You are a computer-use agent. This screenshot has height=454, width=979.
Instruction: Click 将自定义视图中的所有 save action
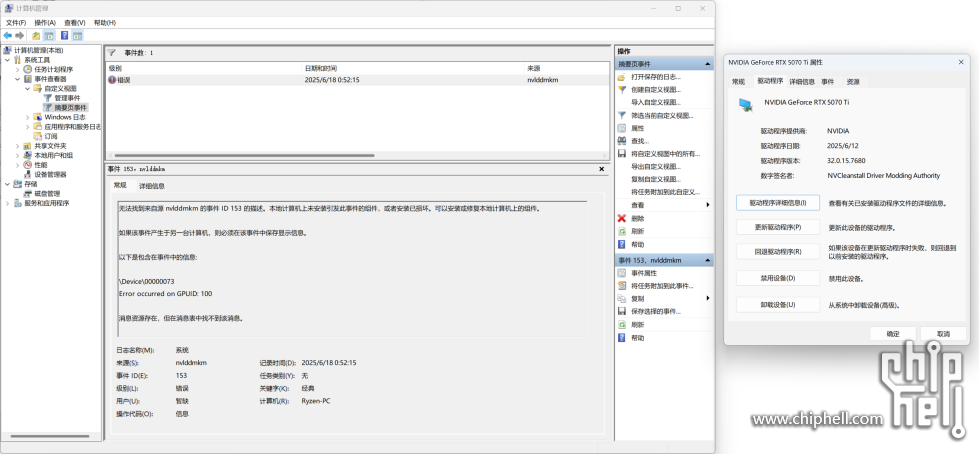[x=666, y=154]
